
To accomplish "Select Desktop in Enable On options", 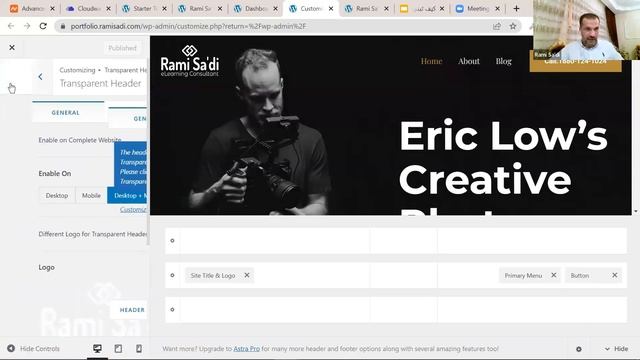I will (57, 196).
